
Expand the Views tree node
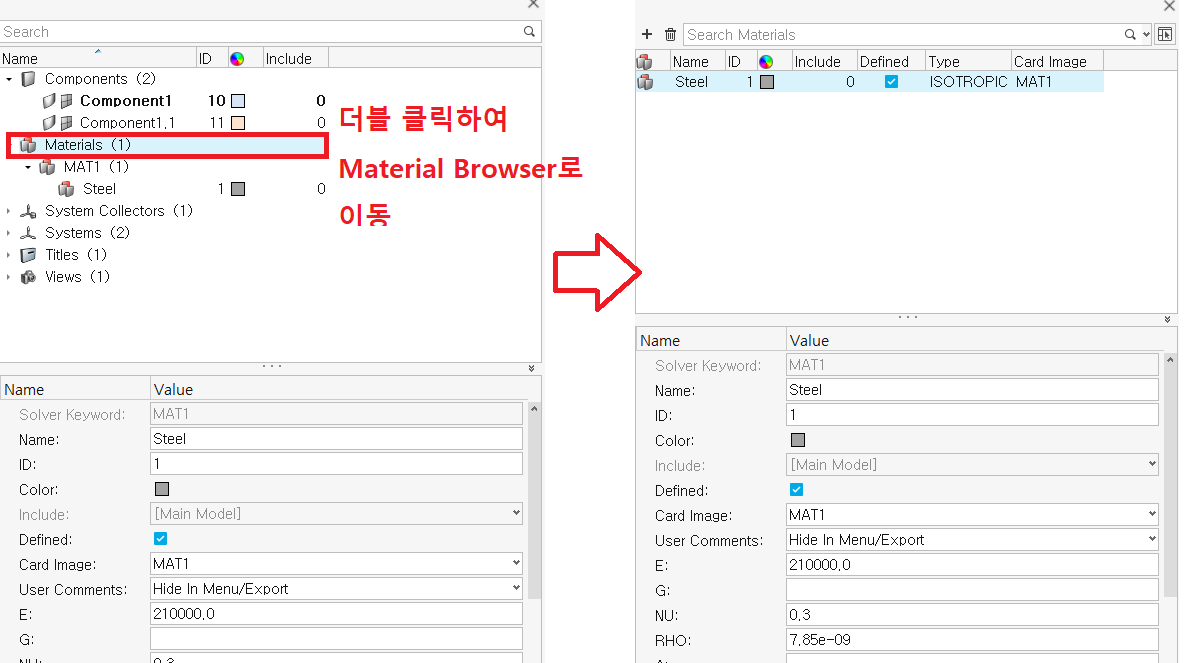[8, 277]
